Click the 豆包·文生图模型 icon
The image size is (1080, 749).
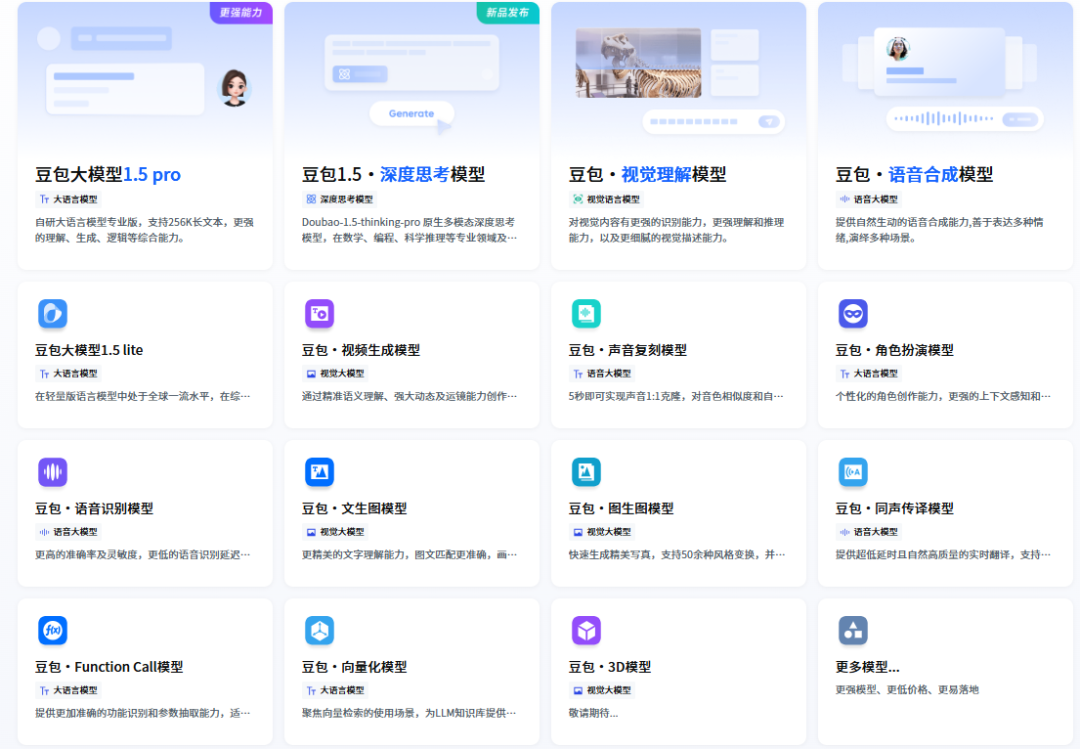coord(319,471)
